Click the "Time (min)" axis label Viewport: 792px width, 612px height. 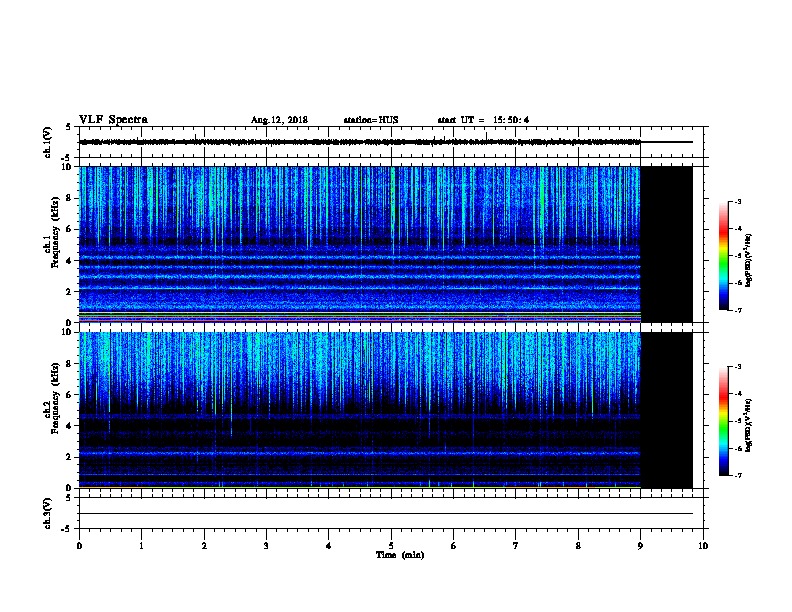(400, 555)
